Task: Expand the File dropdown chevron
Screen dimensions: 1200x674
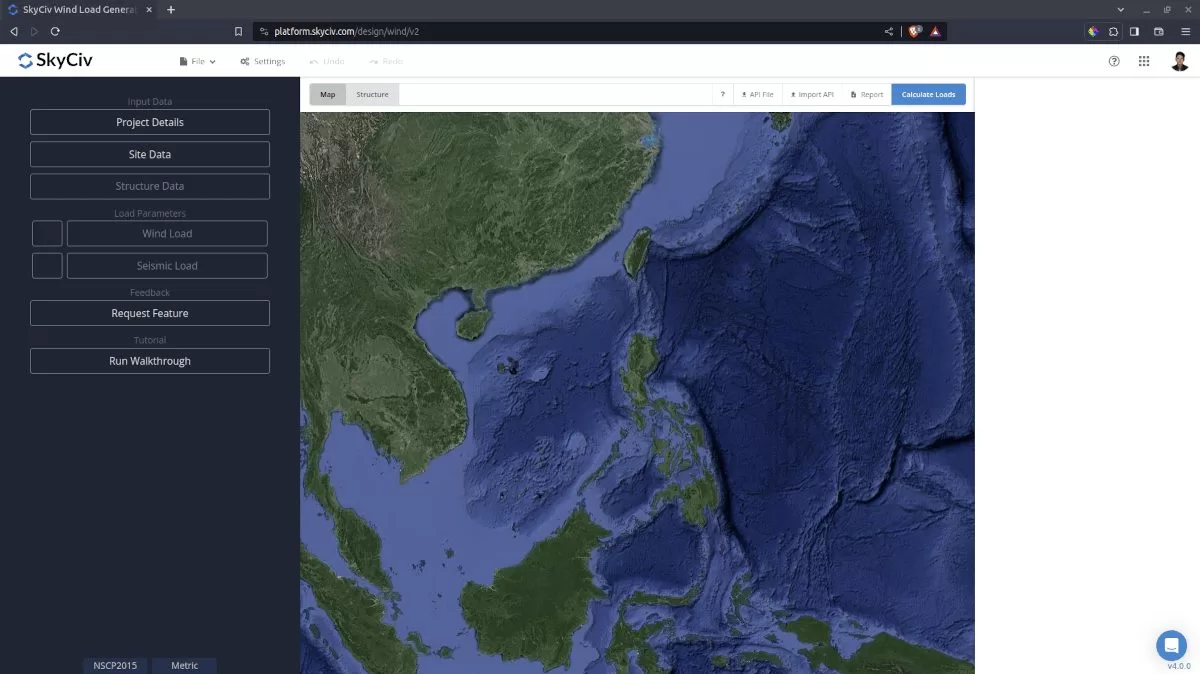Action: [211, 61]
